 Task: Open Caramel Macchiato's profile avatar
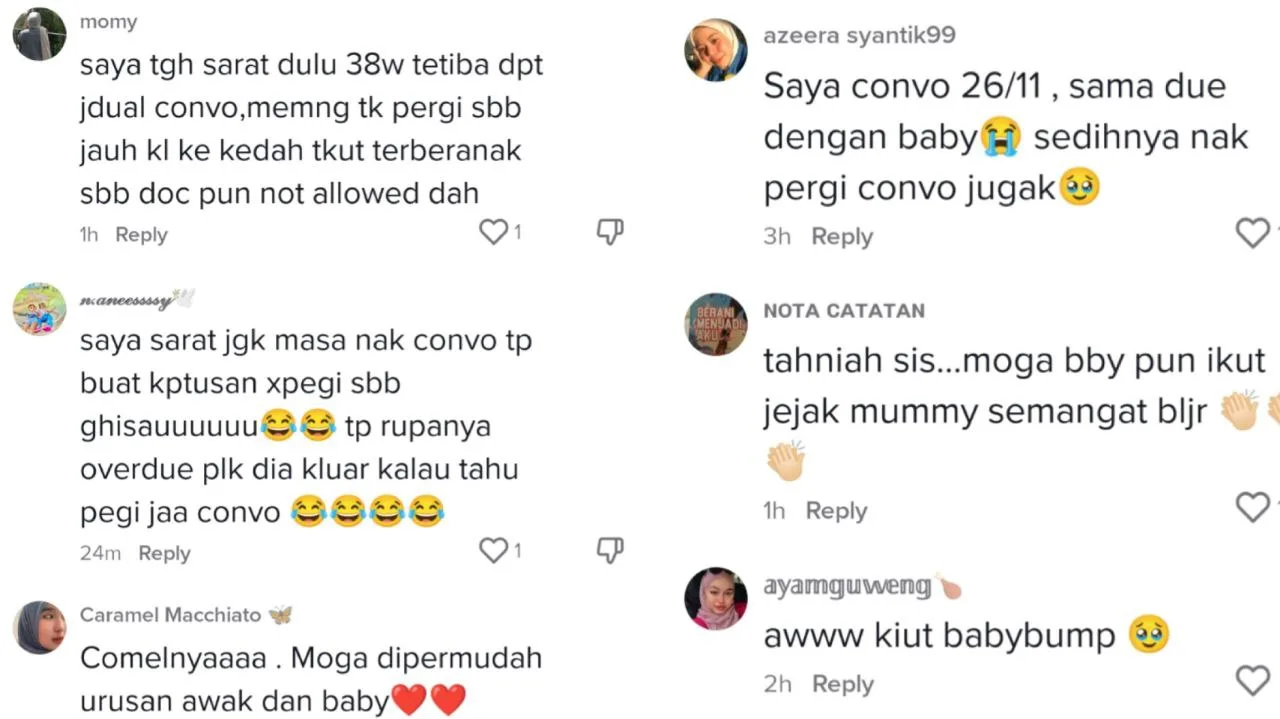pos(40,627)
